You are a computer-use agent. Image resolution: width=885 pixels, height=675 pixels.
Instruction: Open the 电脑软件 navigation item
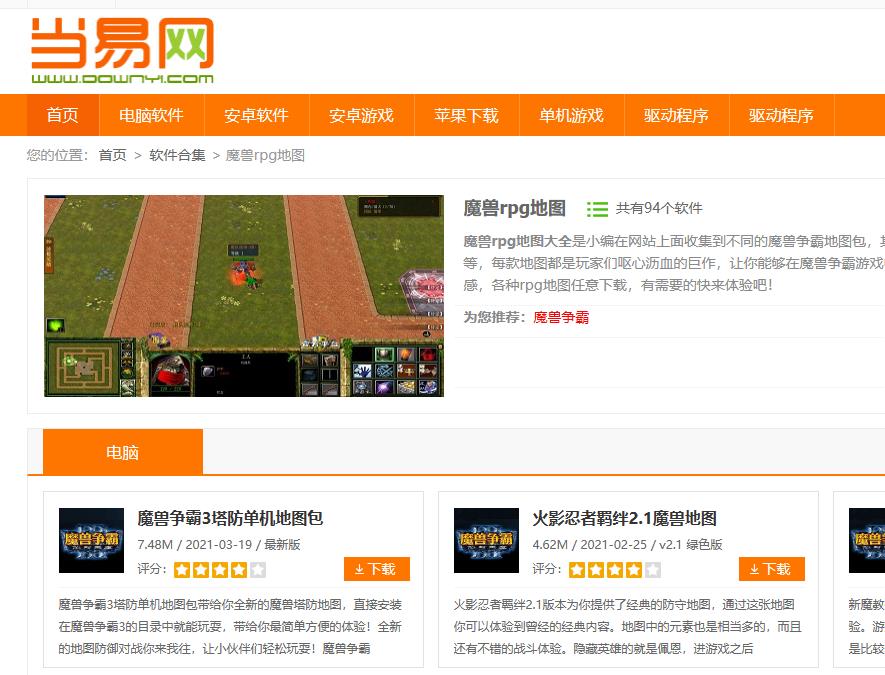(x=151, y=115)
